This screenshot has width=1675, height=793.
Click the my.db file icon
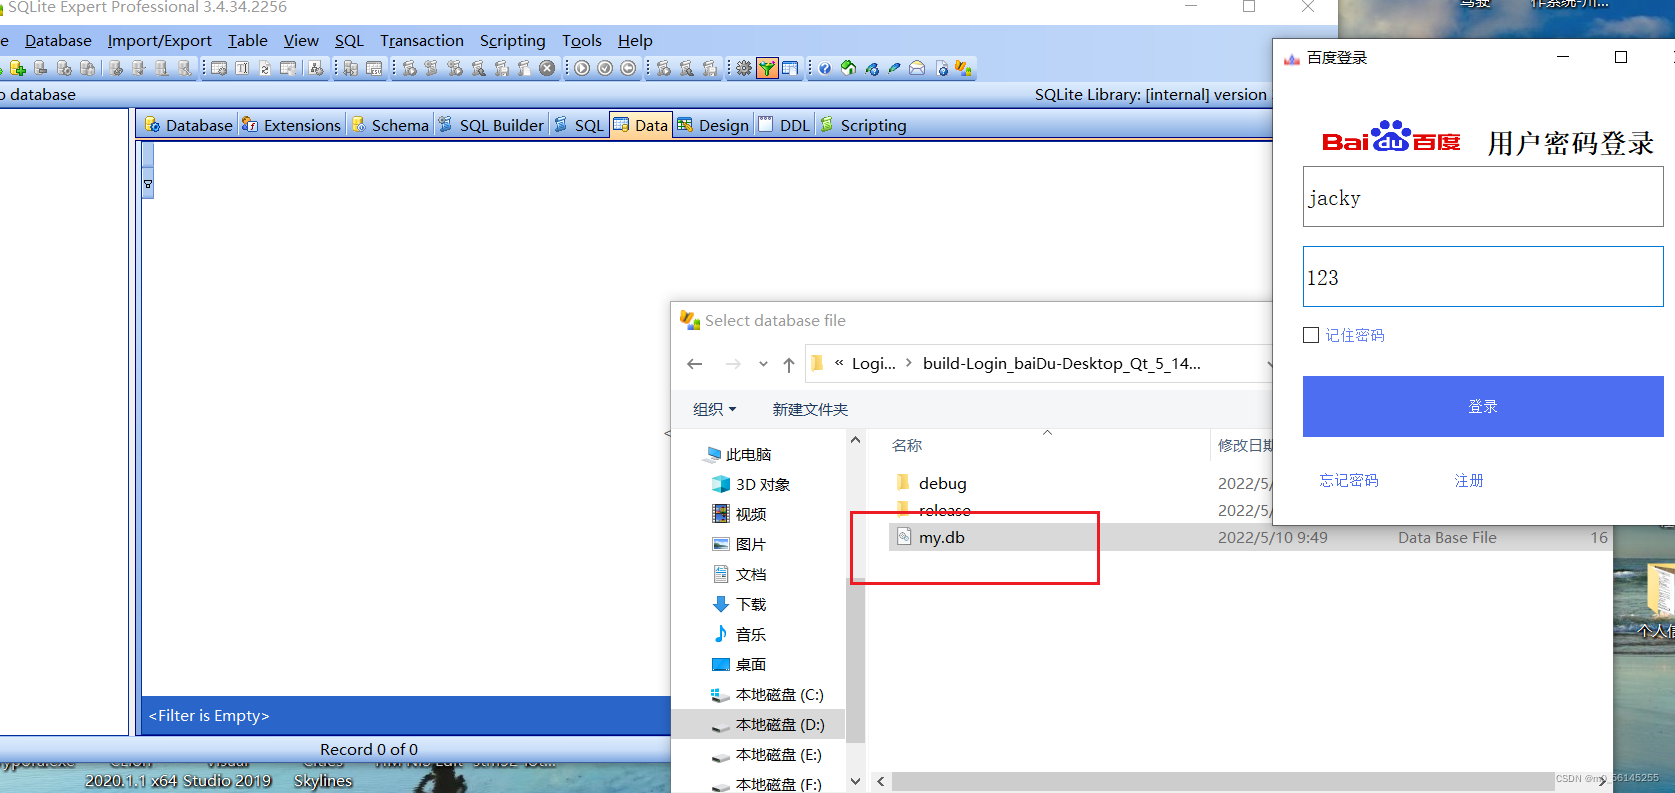pyautogui.click(x=903, y=537)
